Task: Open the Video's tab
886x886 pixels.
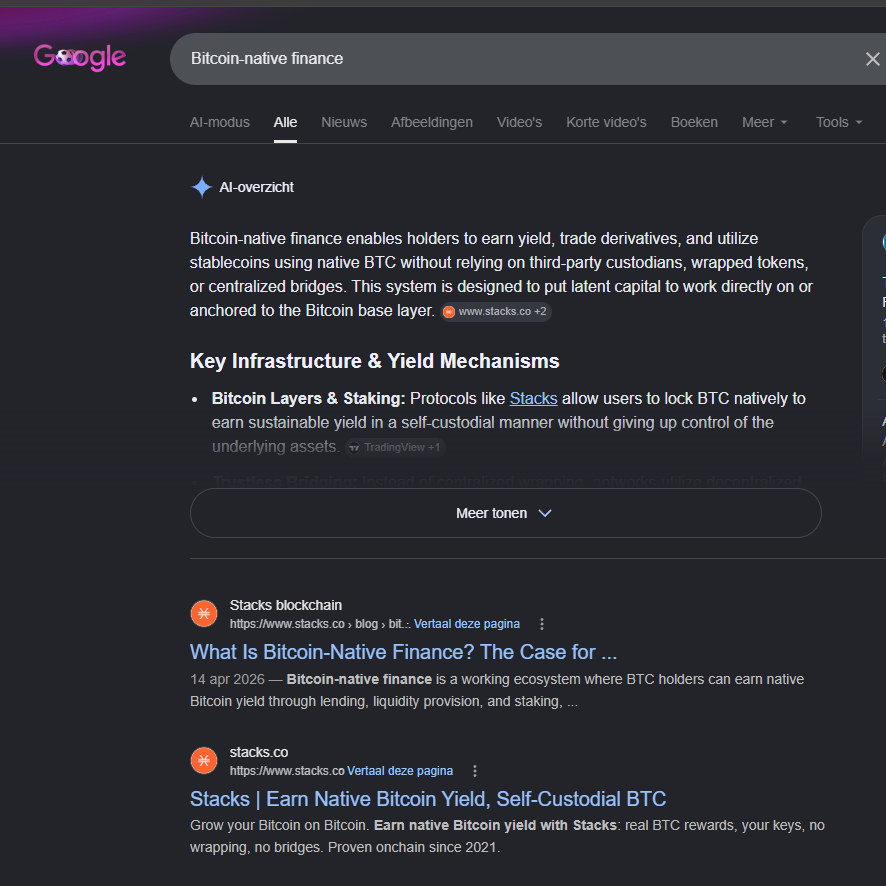Action: click(519, 122)
